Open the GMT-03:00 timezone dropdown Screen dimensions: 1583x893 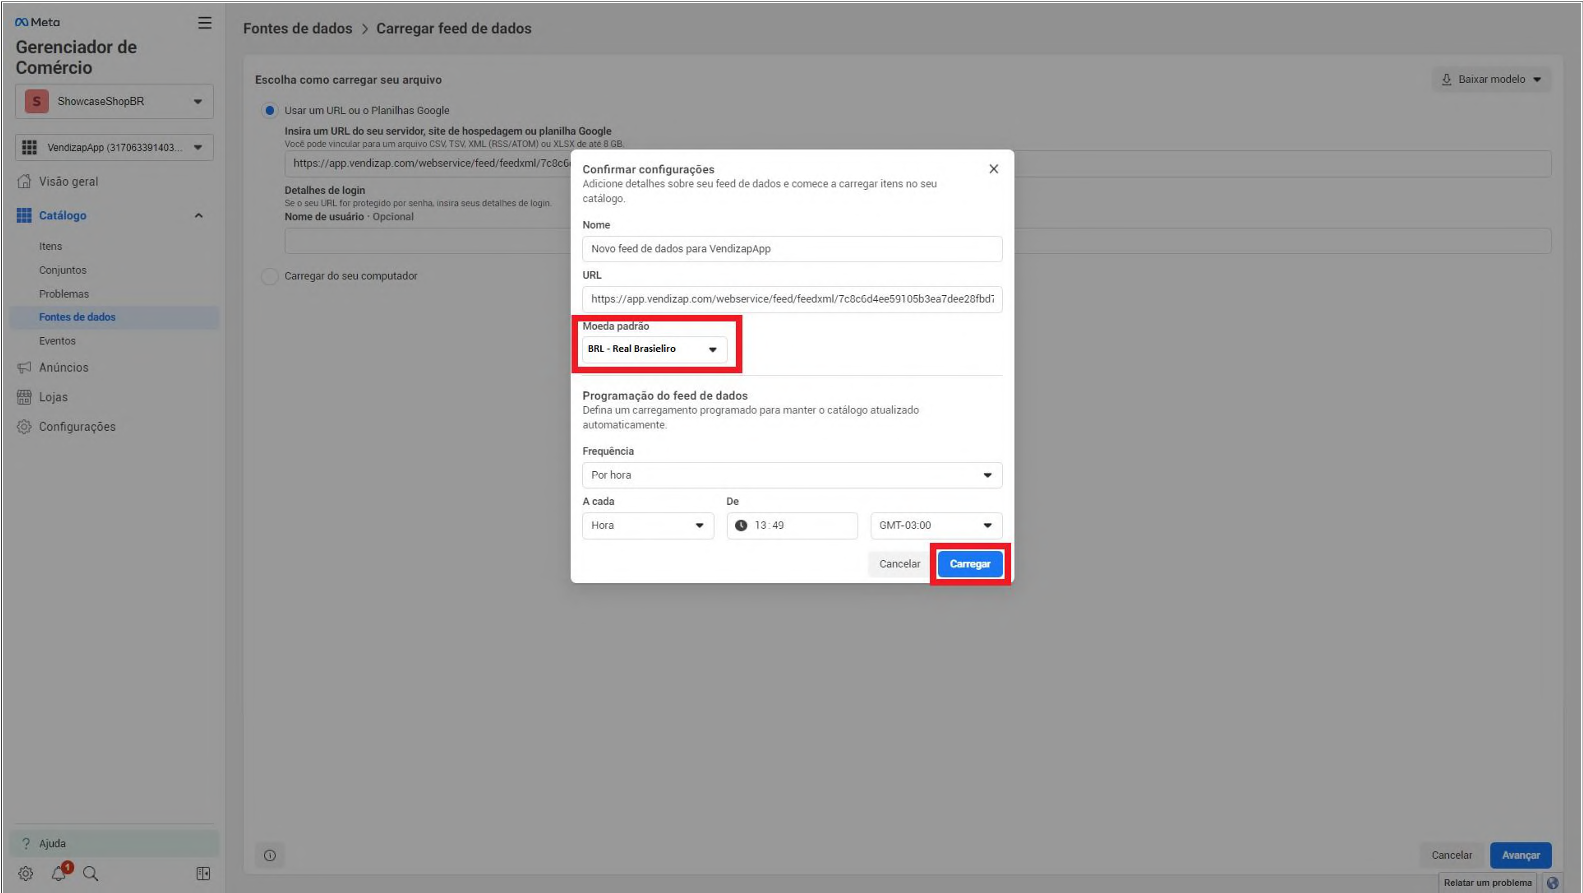tap(935, 526)
